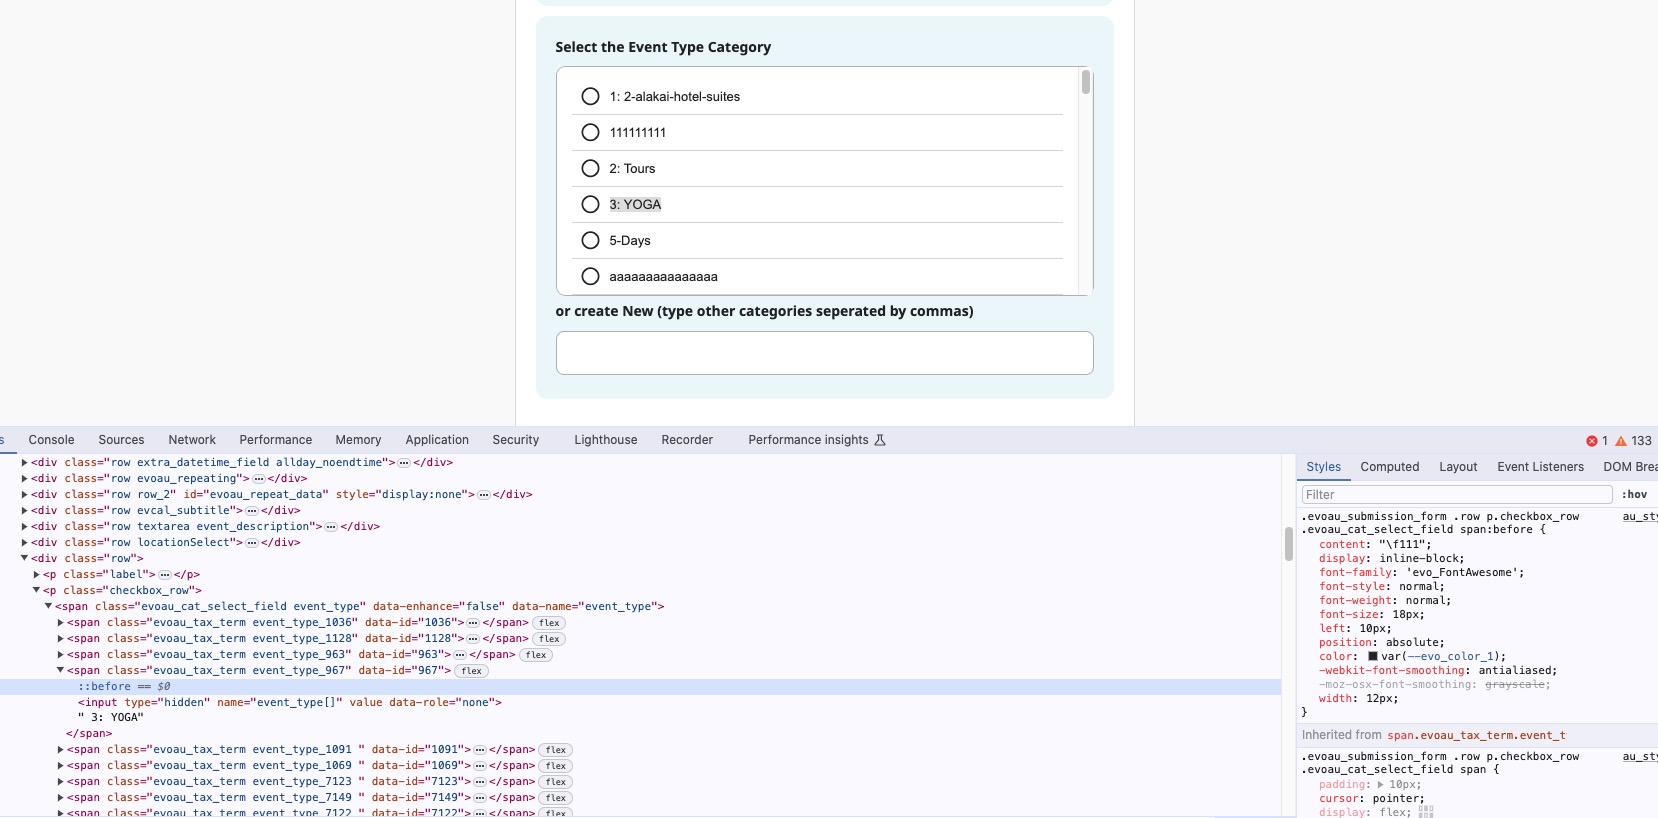
Task: Click the ellipsis in the locationSelect div
Action: (252, 543)
